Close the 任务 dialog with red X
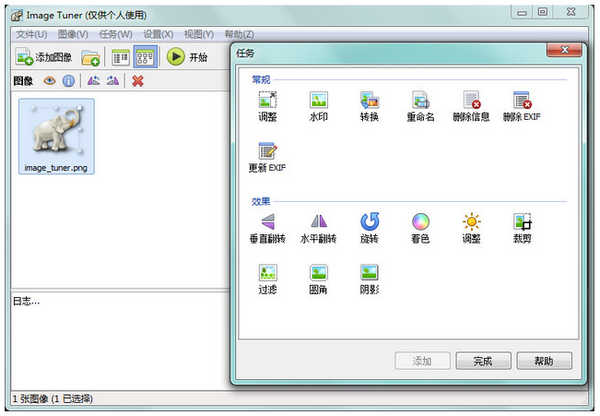The height and width of the screenshot is (416, 600). point(564,50)
